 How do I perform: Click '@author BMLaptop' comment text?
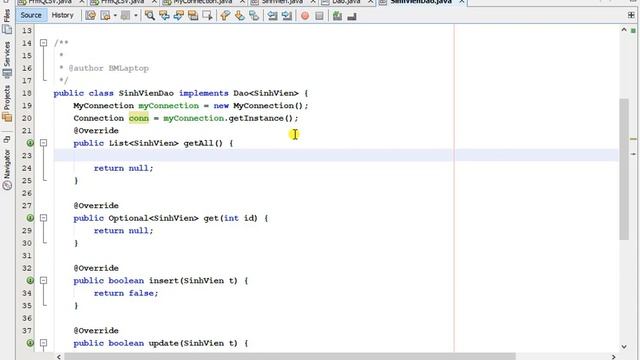click(x=109, y=68)
